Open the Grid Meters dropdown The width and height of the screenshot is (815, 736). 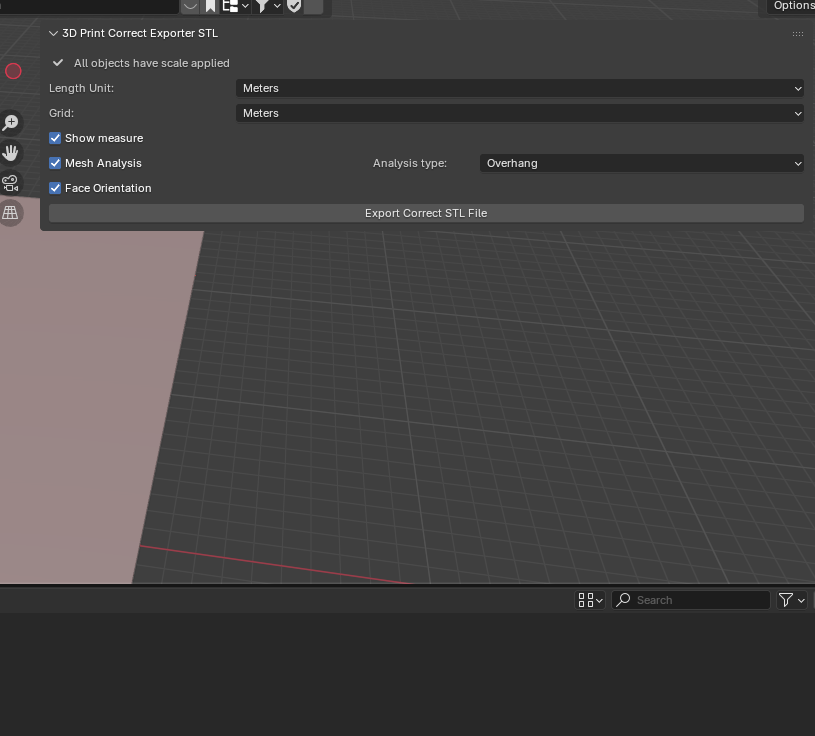[520, 113]
